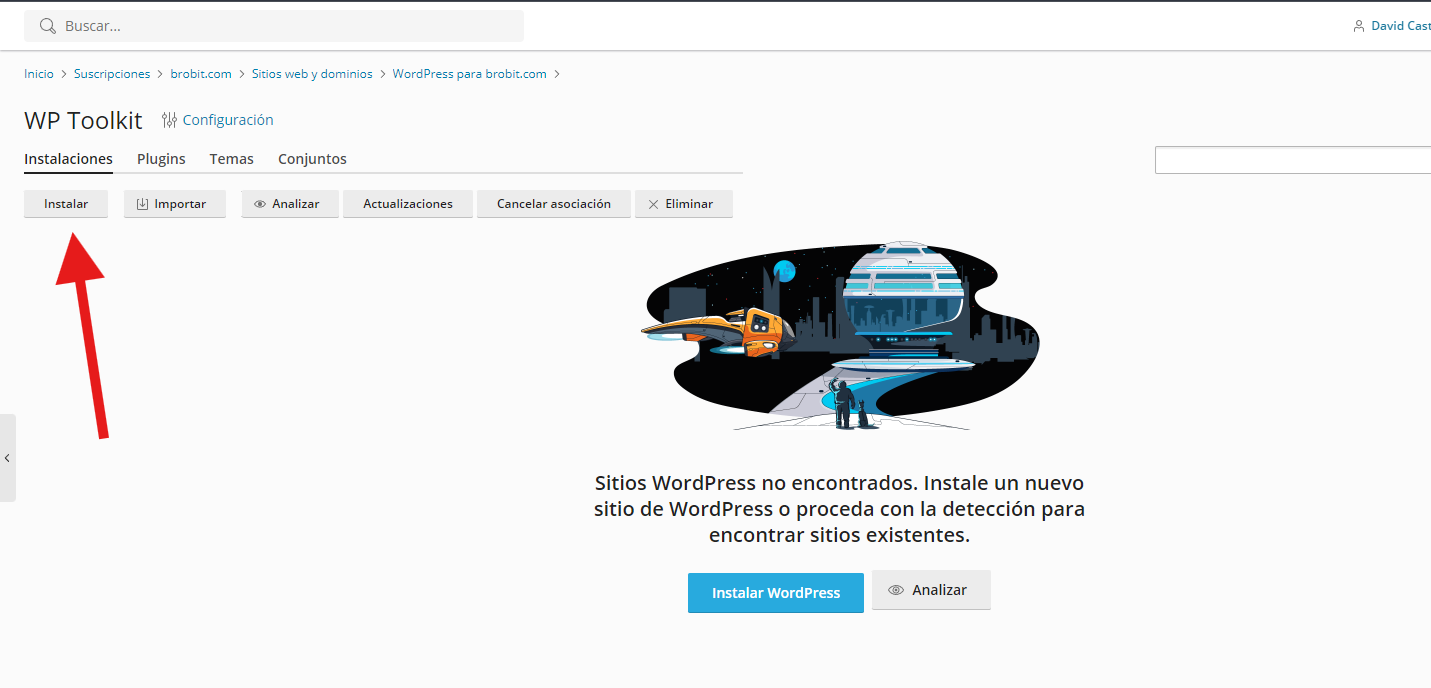The height and width of the screenshot is (688, 1431).
Task: Open brobit.com breadcrumb link
Action: pyautogui.click(x=201, y=74)
